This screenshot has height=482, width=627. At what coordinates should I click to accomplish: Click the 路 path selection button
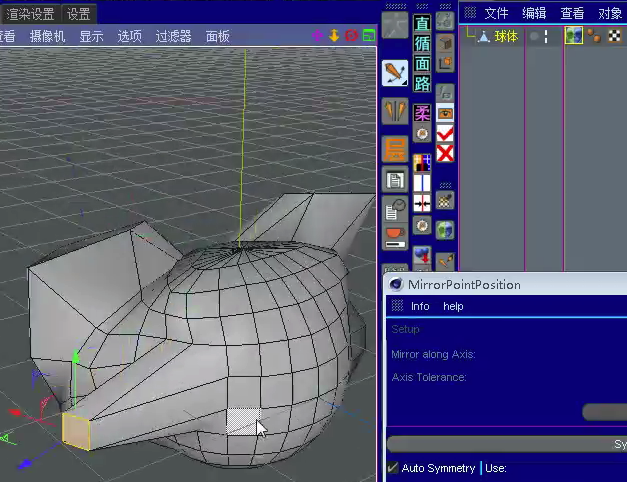[422, 83]
